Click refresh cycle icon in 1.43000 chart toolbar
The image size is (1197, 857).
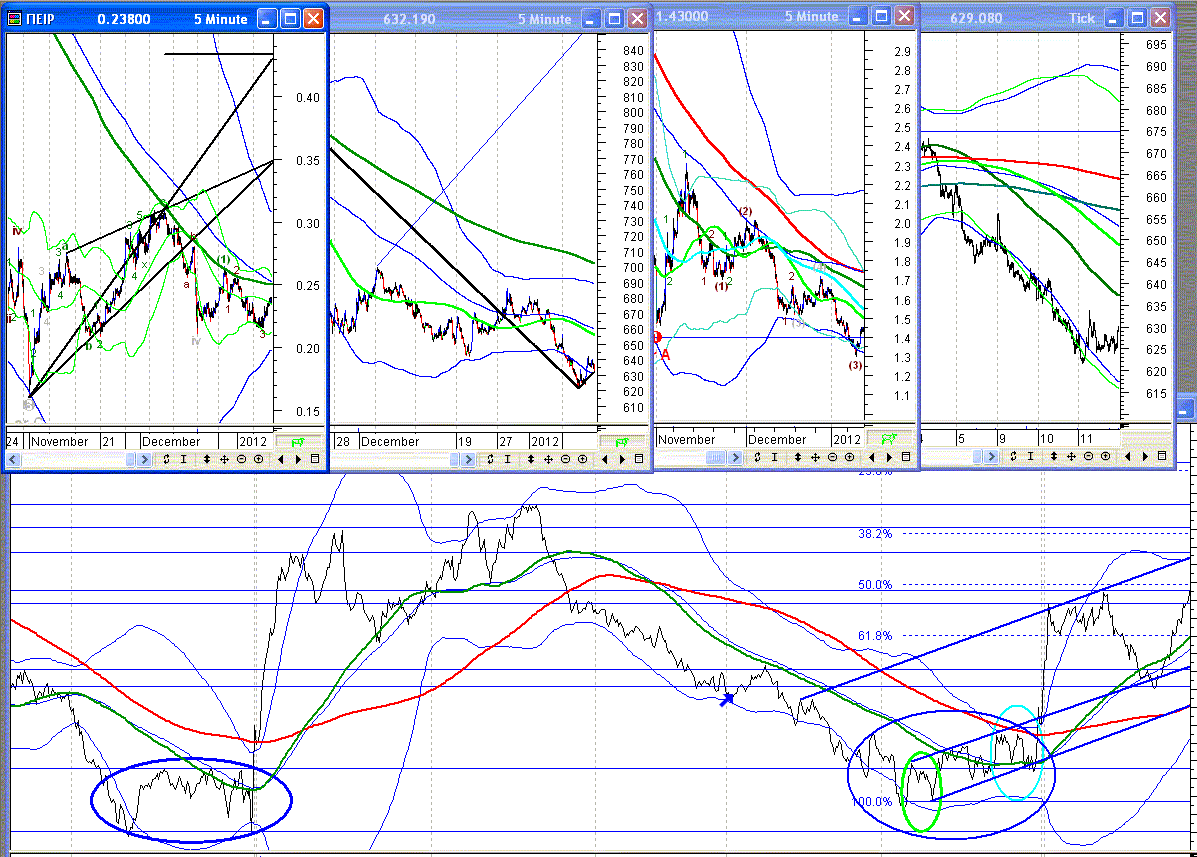[x=757, y=457]
